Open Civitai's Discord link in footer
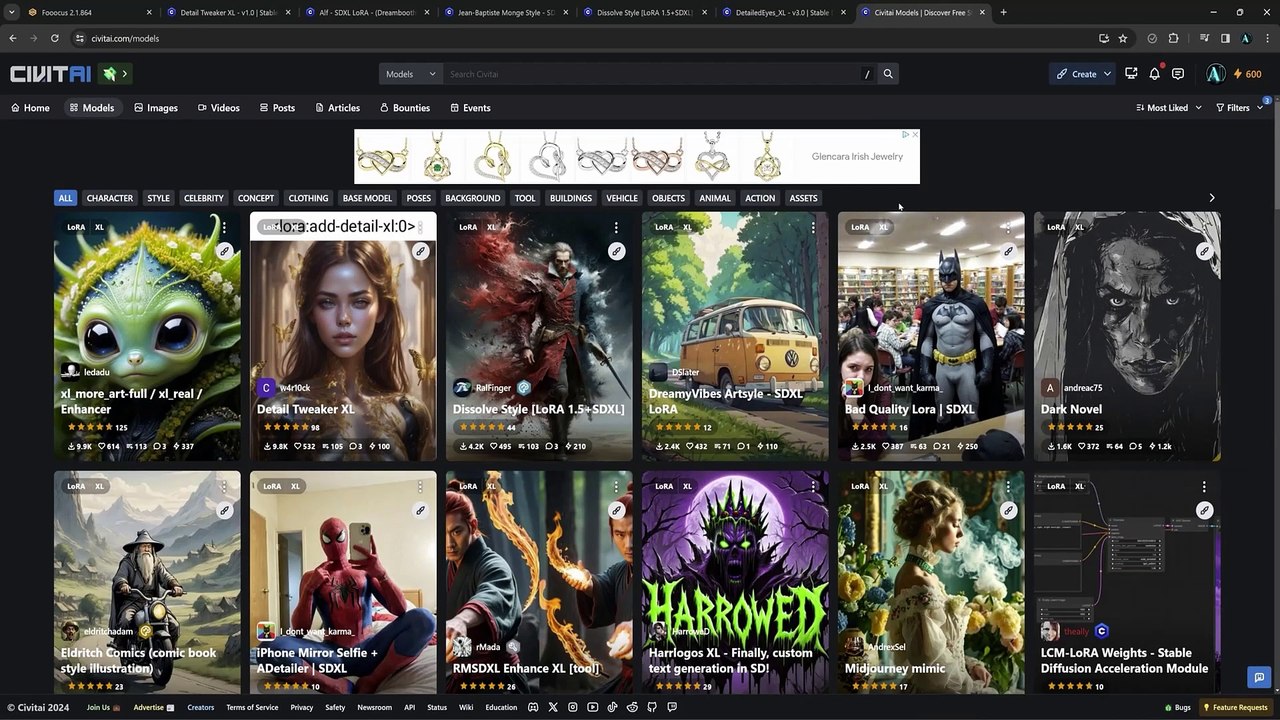 (533, 707)
